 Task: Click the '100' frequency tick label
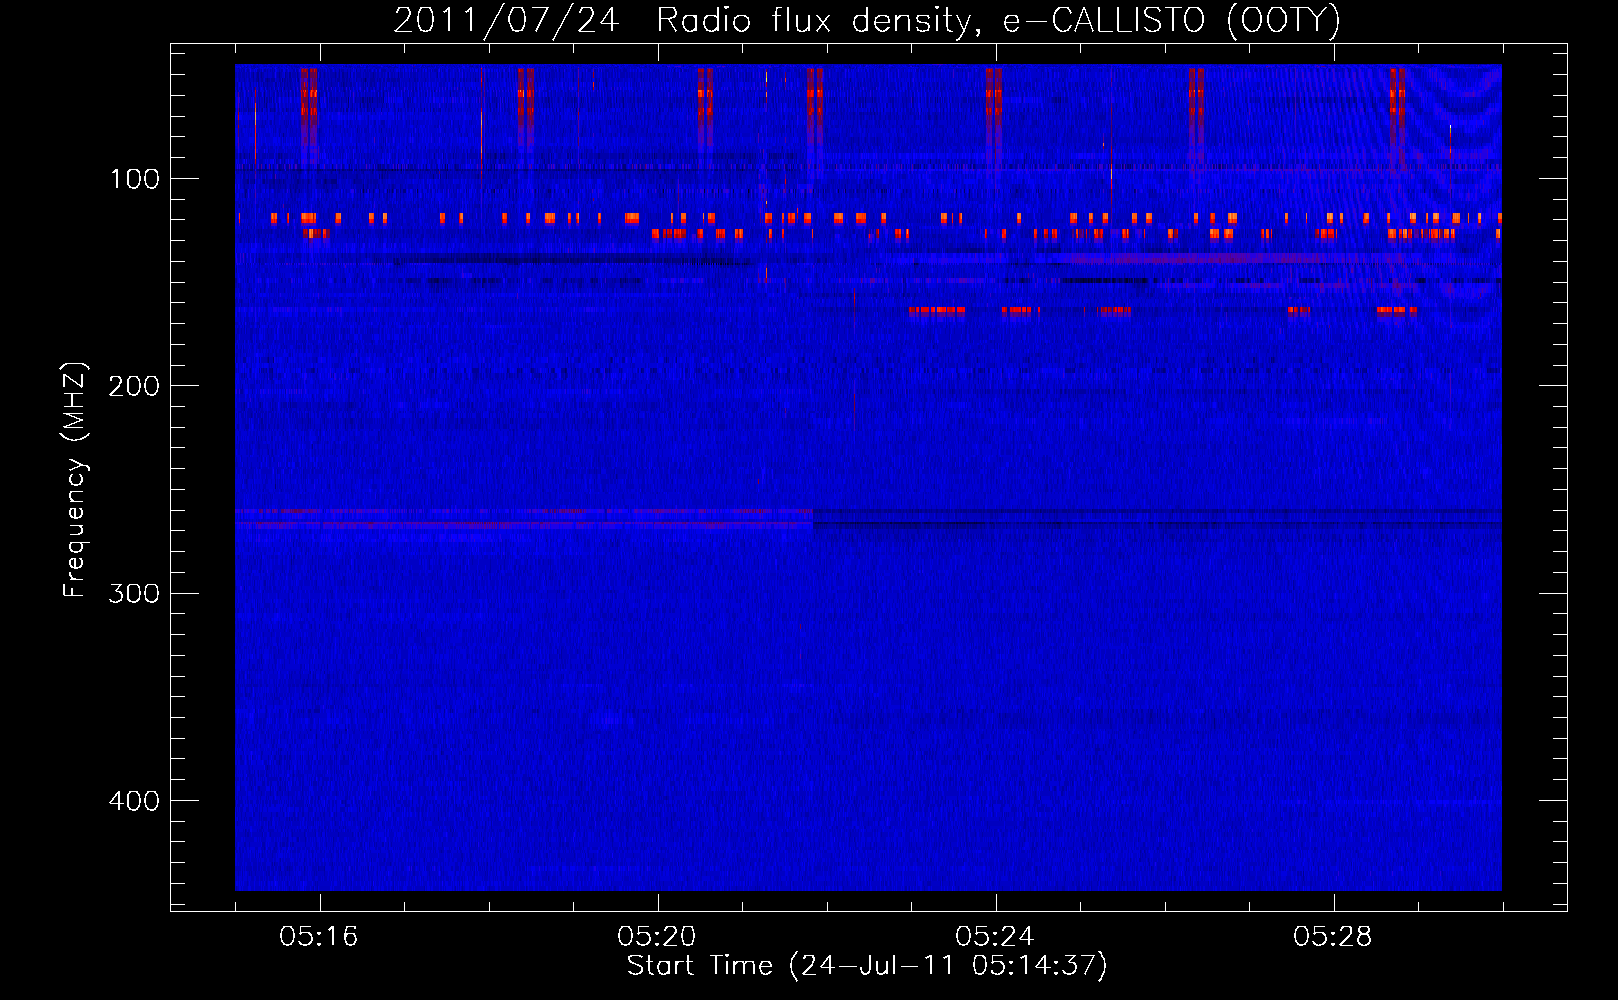(135, 179)
